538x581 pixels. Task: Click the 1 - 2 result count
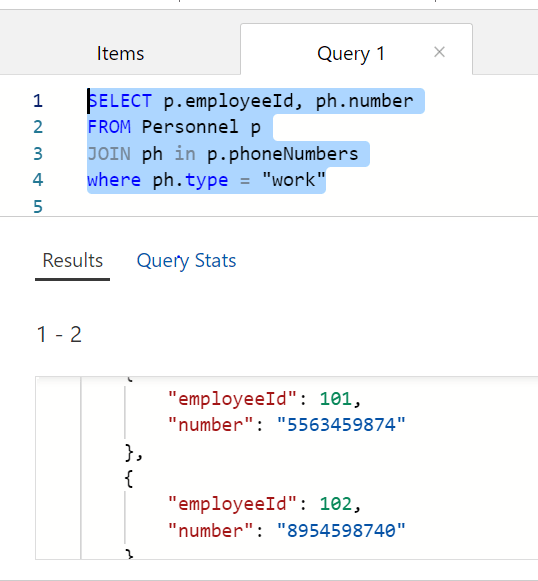point(59,335)
